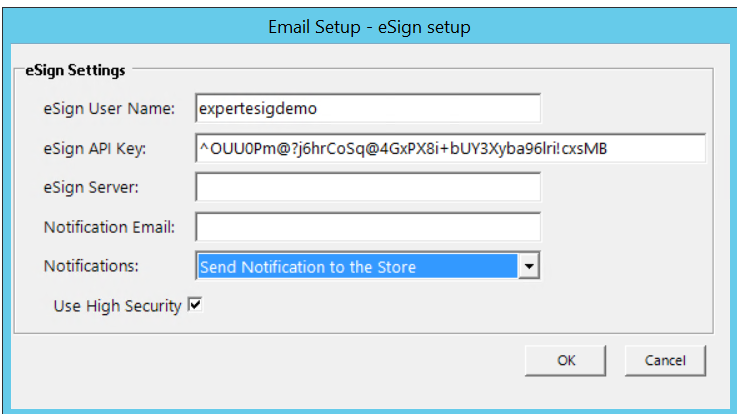Click the 'eSign API Key:' label

pyautogui.click(x=95, y=148)
